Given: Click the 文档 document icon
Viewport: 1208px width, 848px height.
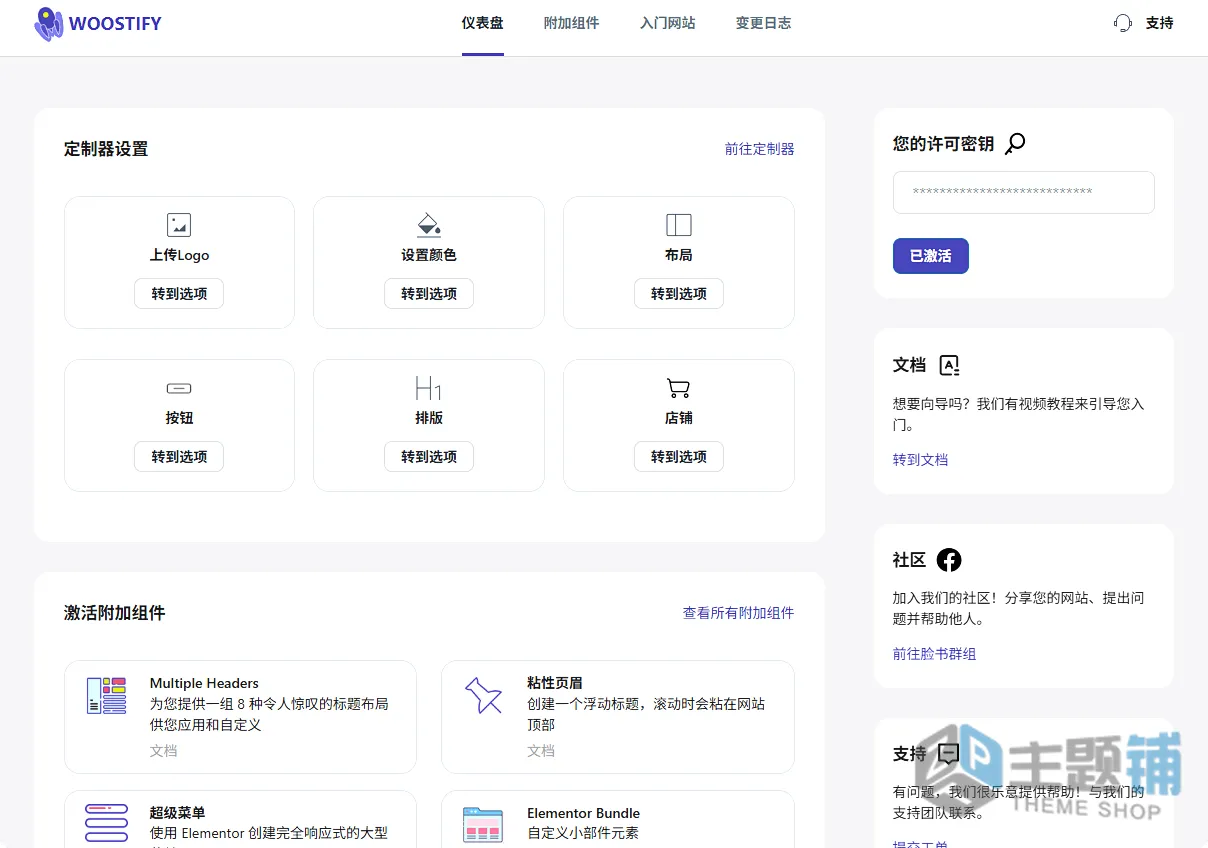Looking at the screenshot, I should click(x=950, y=365).
